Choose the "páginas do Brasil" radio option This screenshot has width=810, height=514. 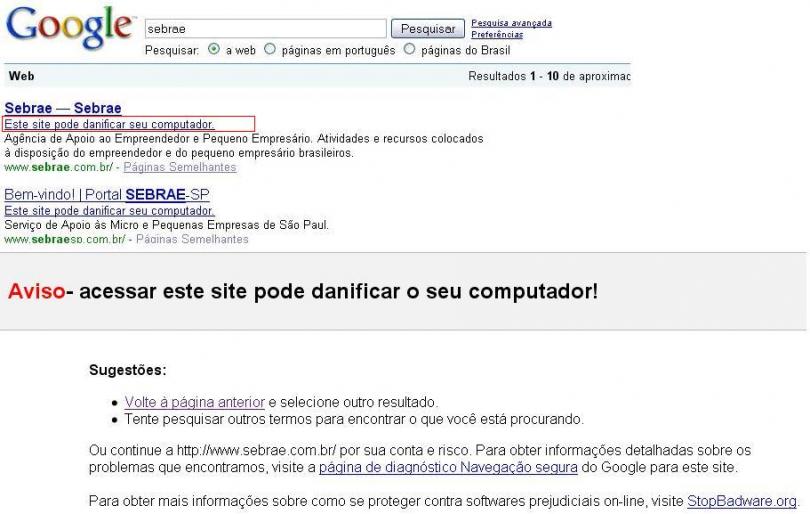409,50
